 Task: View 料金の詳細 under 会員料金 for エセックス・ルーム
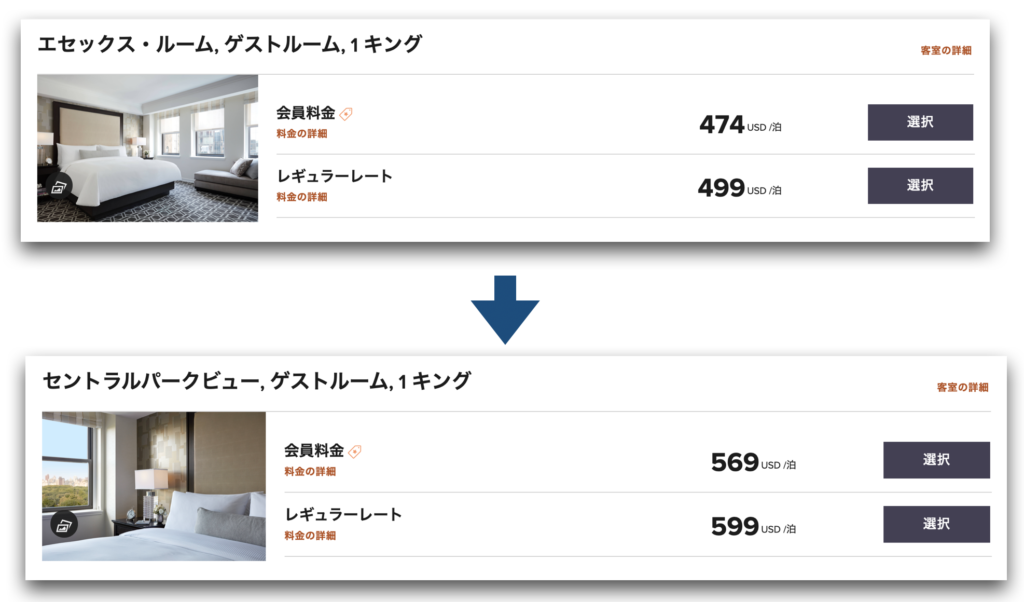(x=302, y=134)
